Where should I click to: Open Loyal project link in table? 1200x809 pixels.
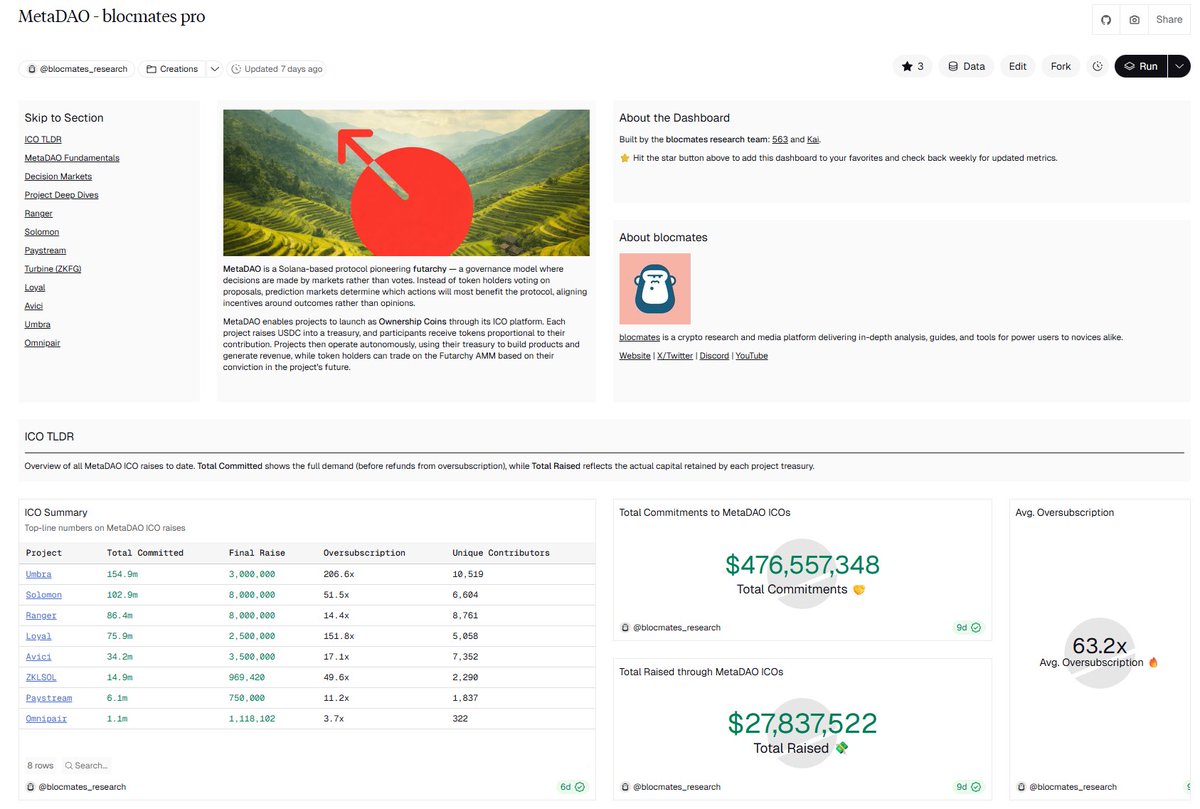(38, 636)
